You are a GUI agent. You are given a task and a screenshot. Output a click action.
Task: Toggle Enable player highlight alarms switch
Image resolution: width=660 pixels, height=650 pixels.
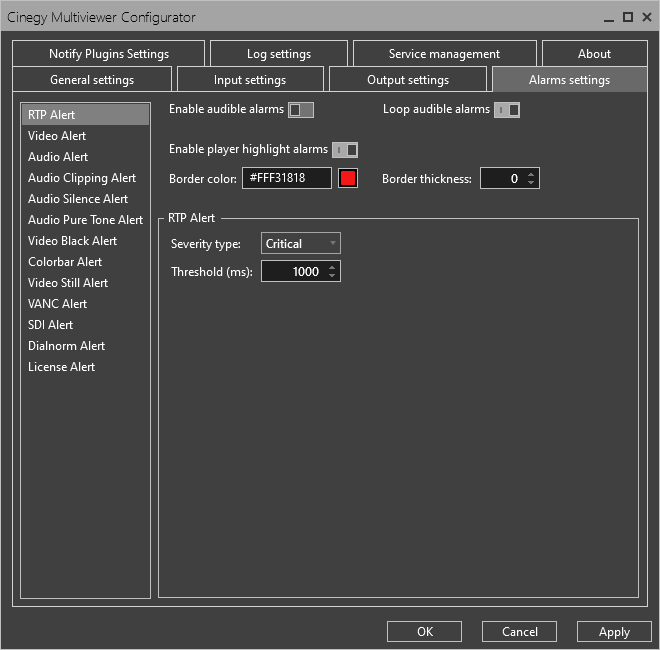(345, 150)
